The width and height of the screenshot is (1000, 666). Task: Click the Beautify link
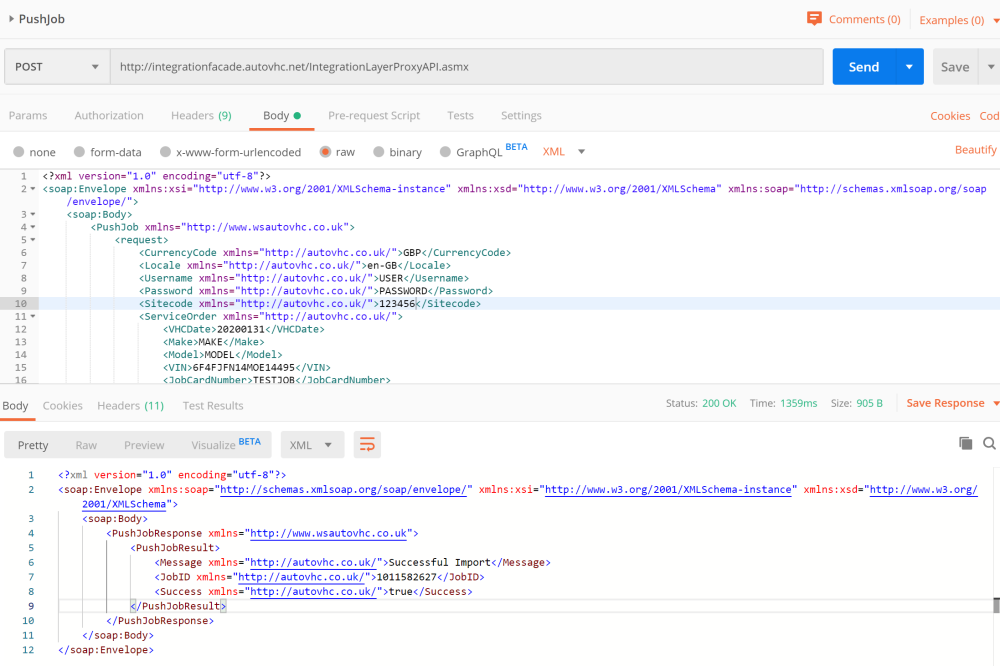click(x=975, y=150)
